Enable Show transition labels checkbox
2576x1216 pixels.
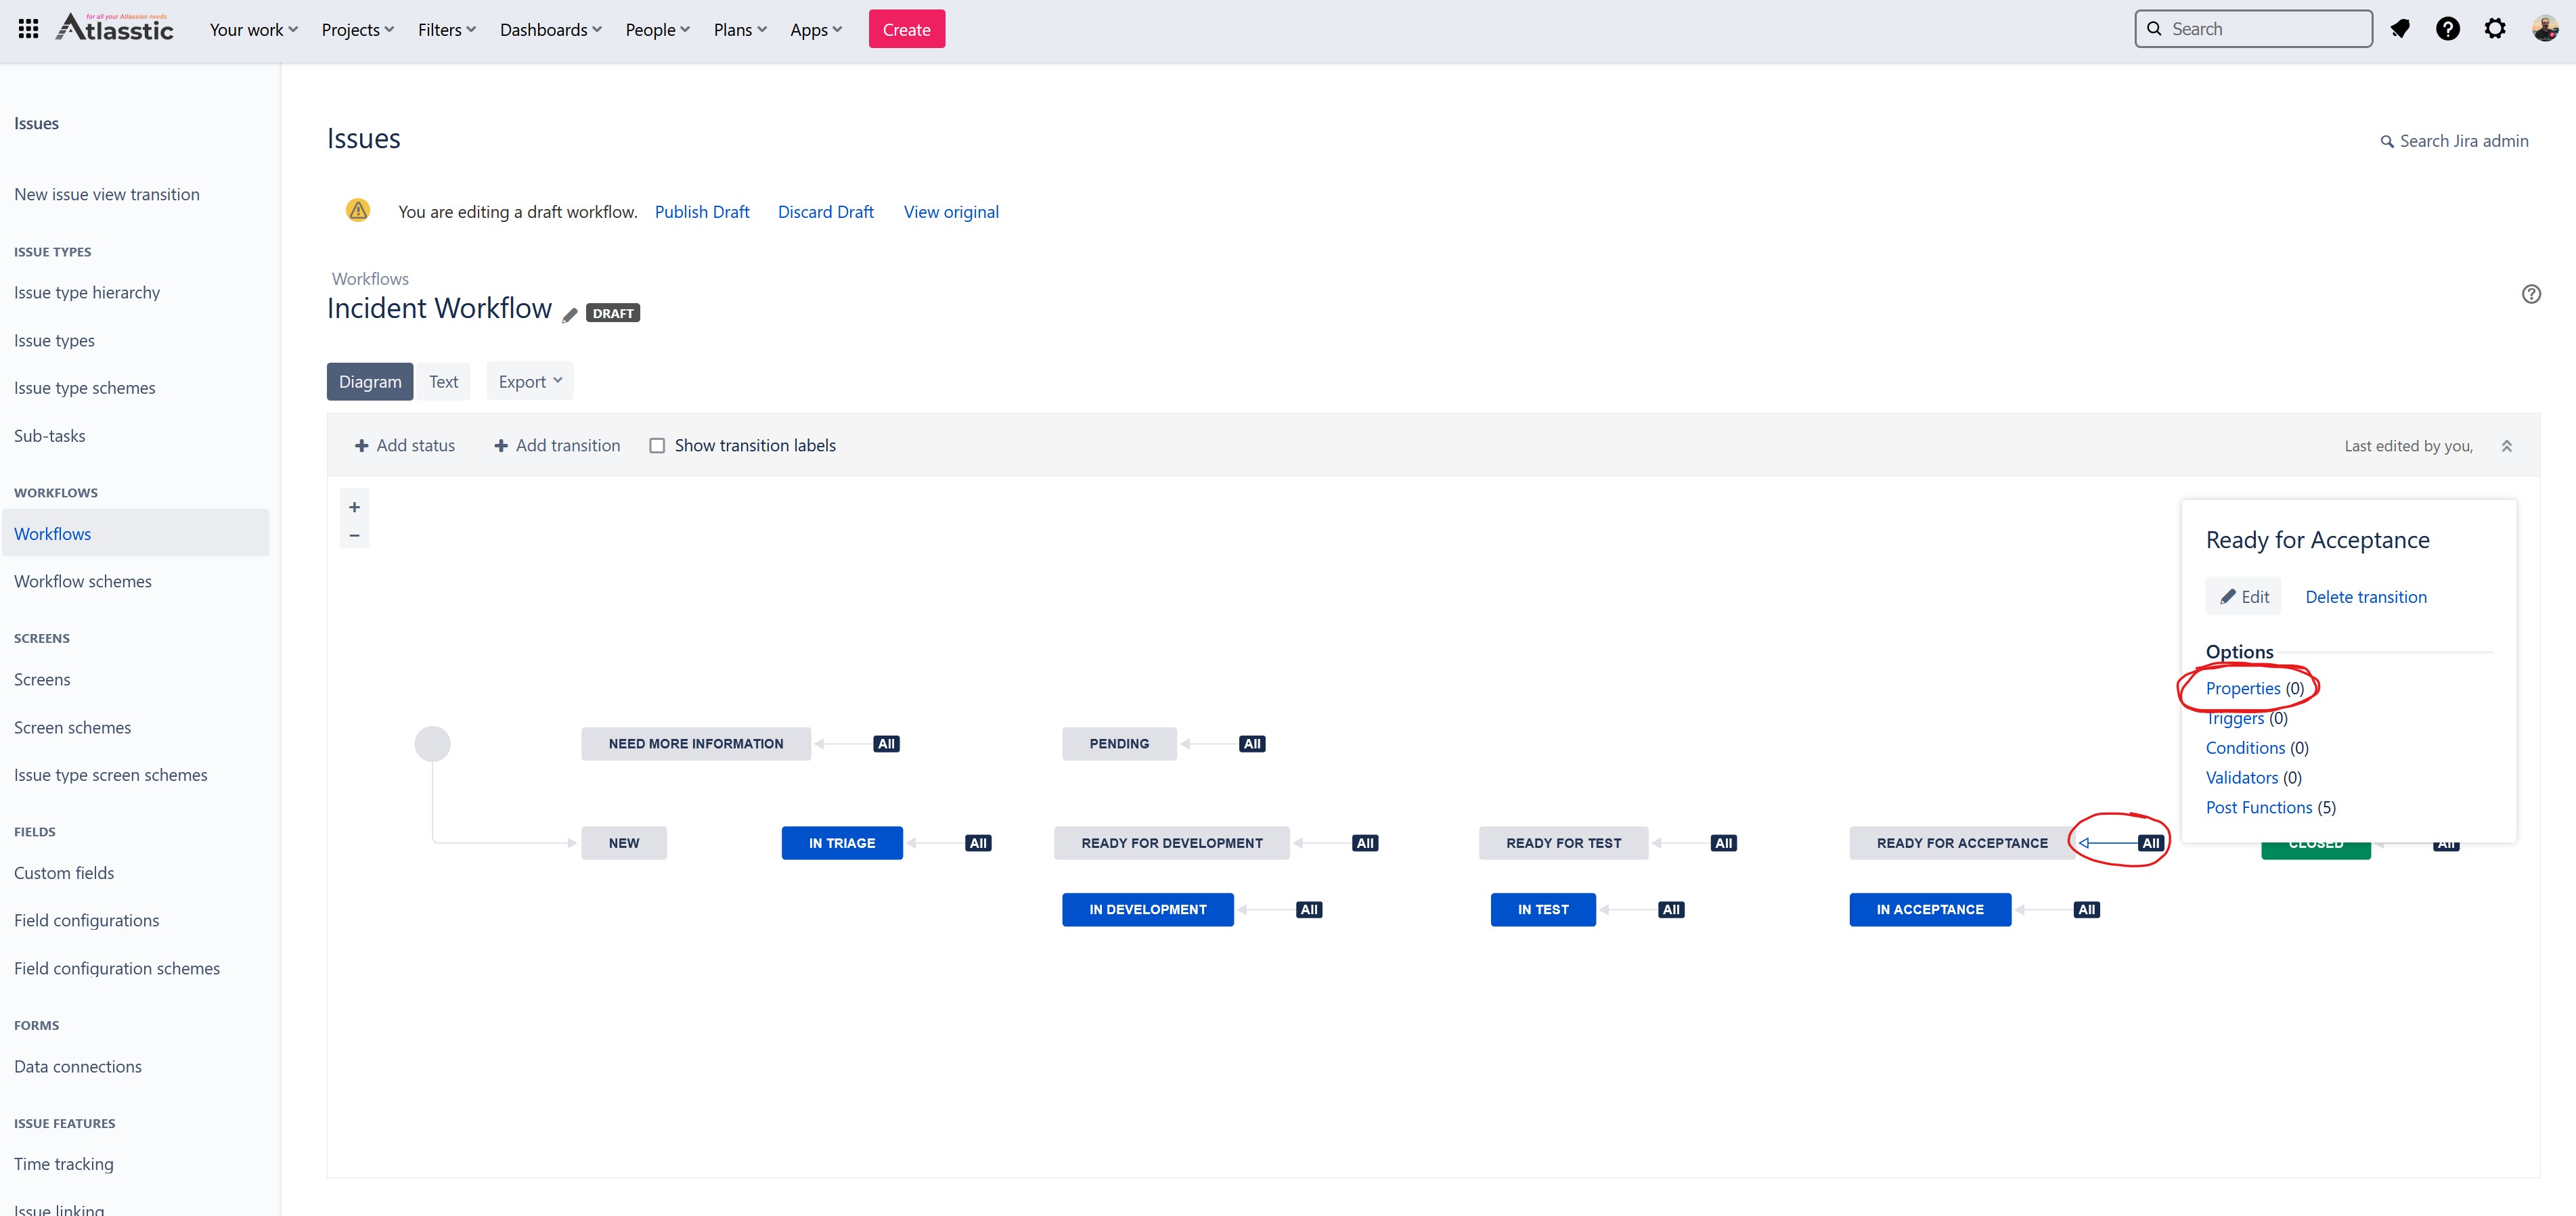tap(657, 446)
